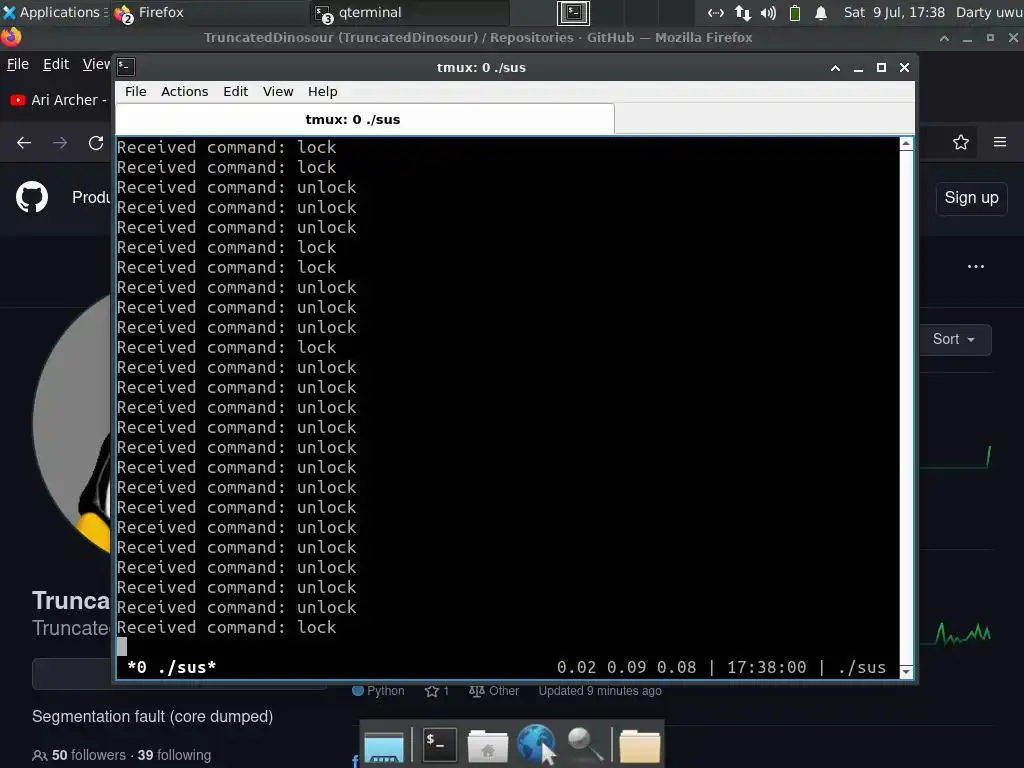Click the terminal scrollbar up arrow
This screenshot has width=1024, height=768.
pos(906,144)
